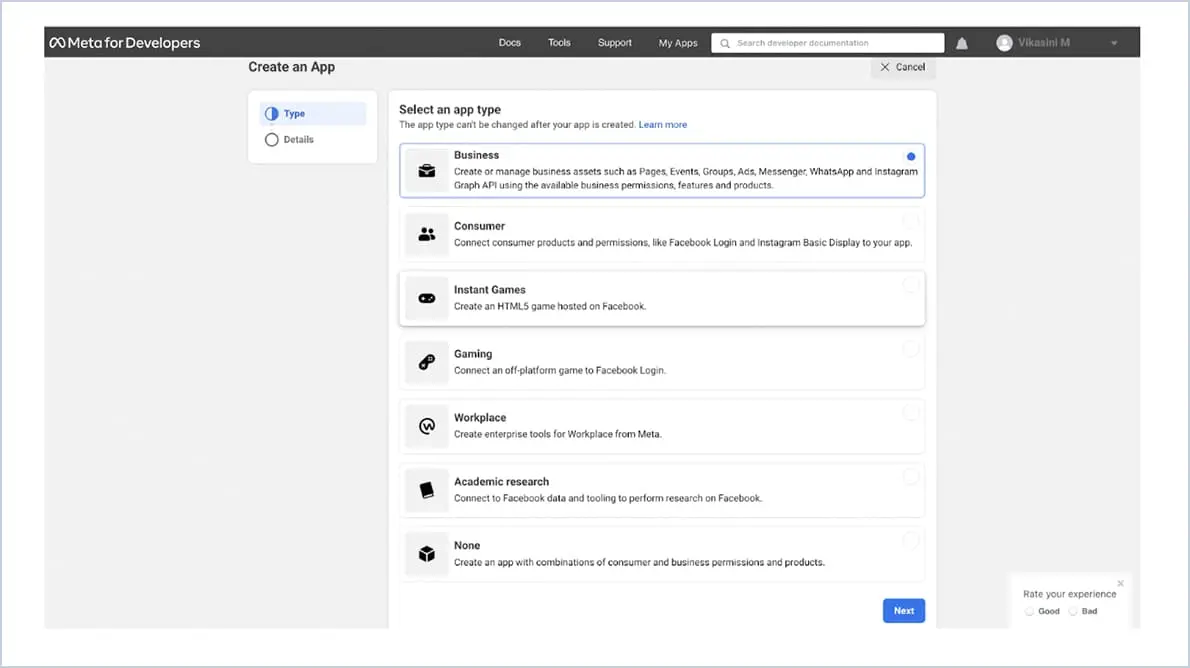This screenshot has height=668, width=1190.
Task: Expand the account dropdown arrow
Action: coord(1114,43)
